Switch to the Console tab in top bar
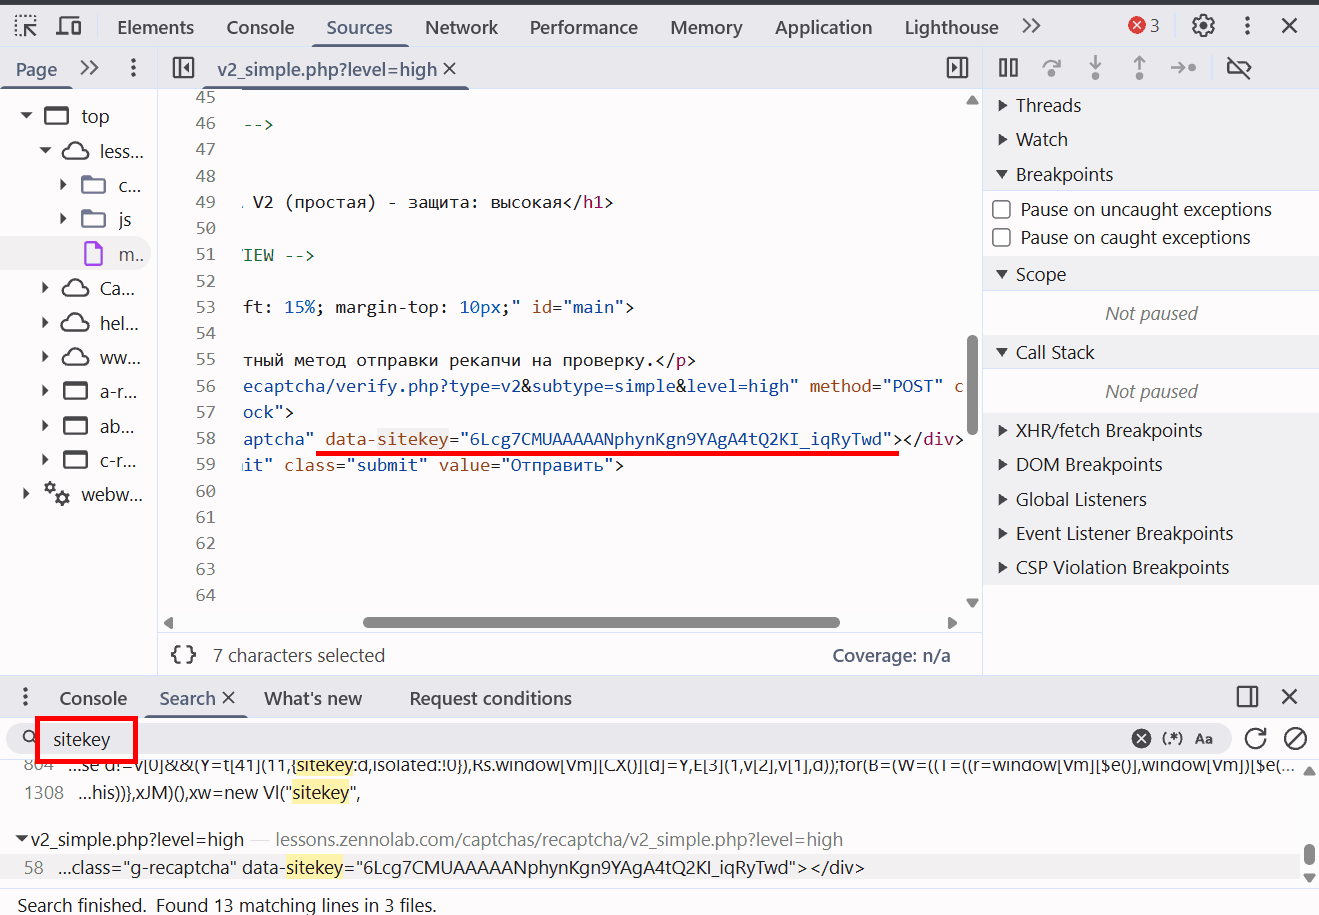 pos(260,27)
